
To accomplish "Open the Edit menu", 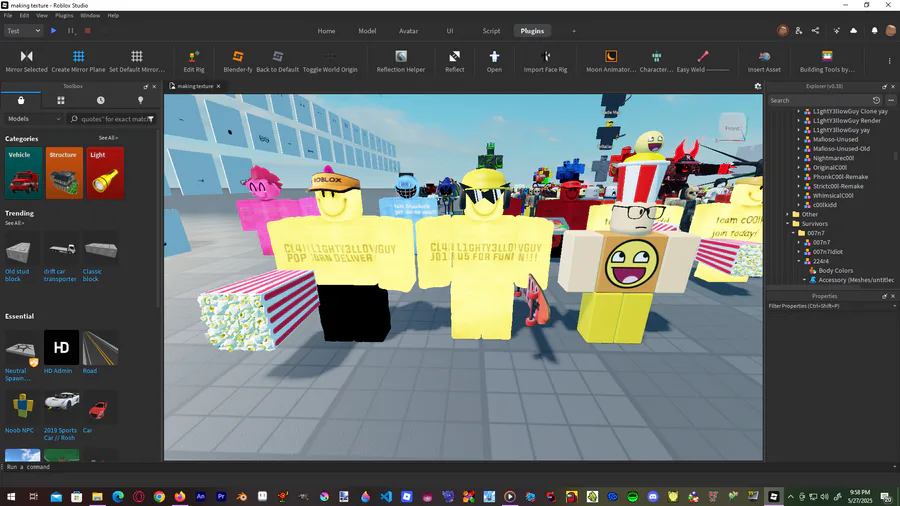I will (24, 15).
